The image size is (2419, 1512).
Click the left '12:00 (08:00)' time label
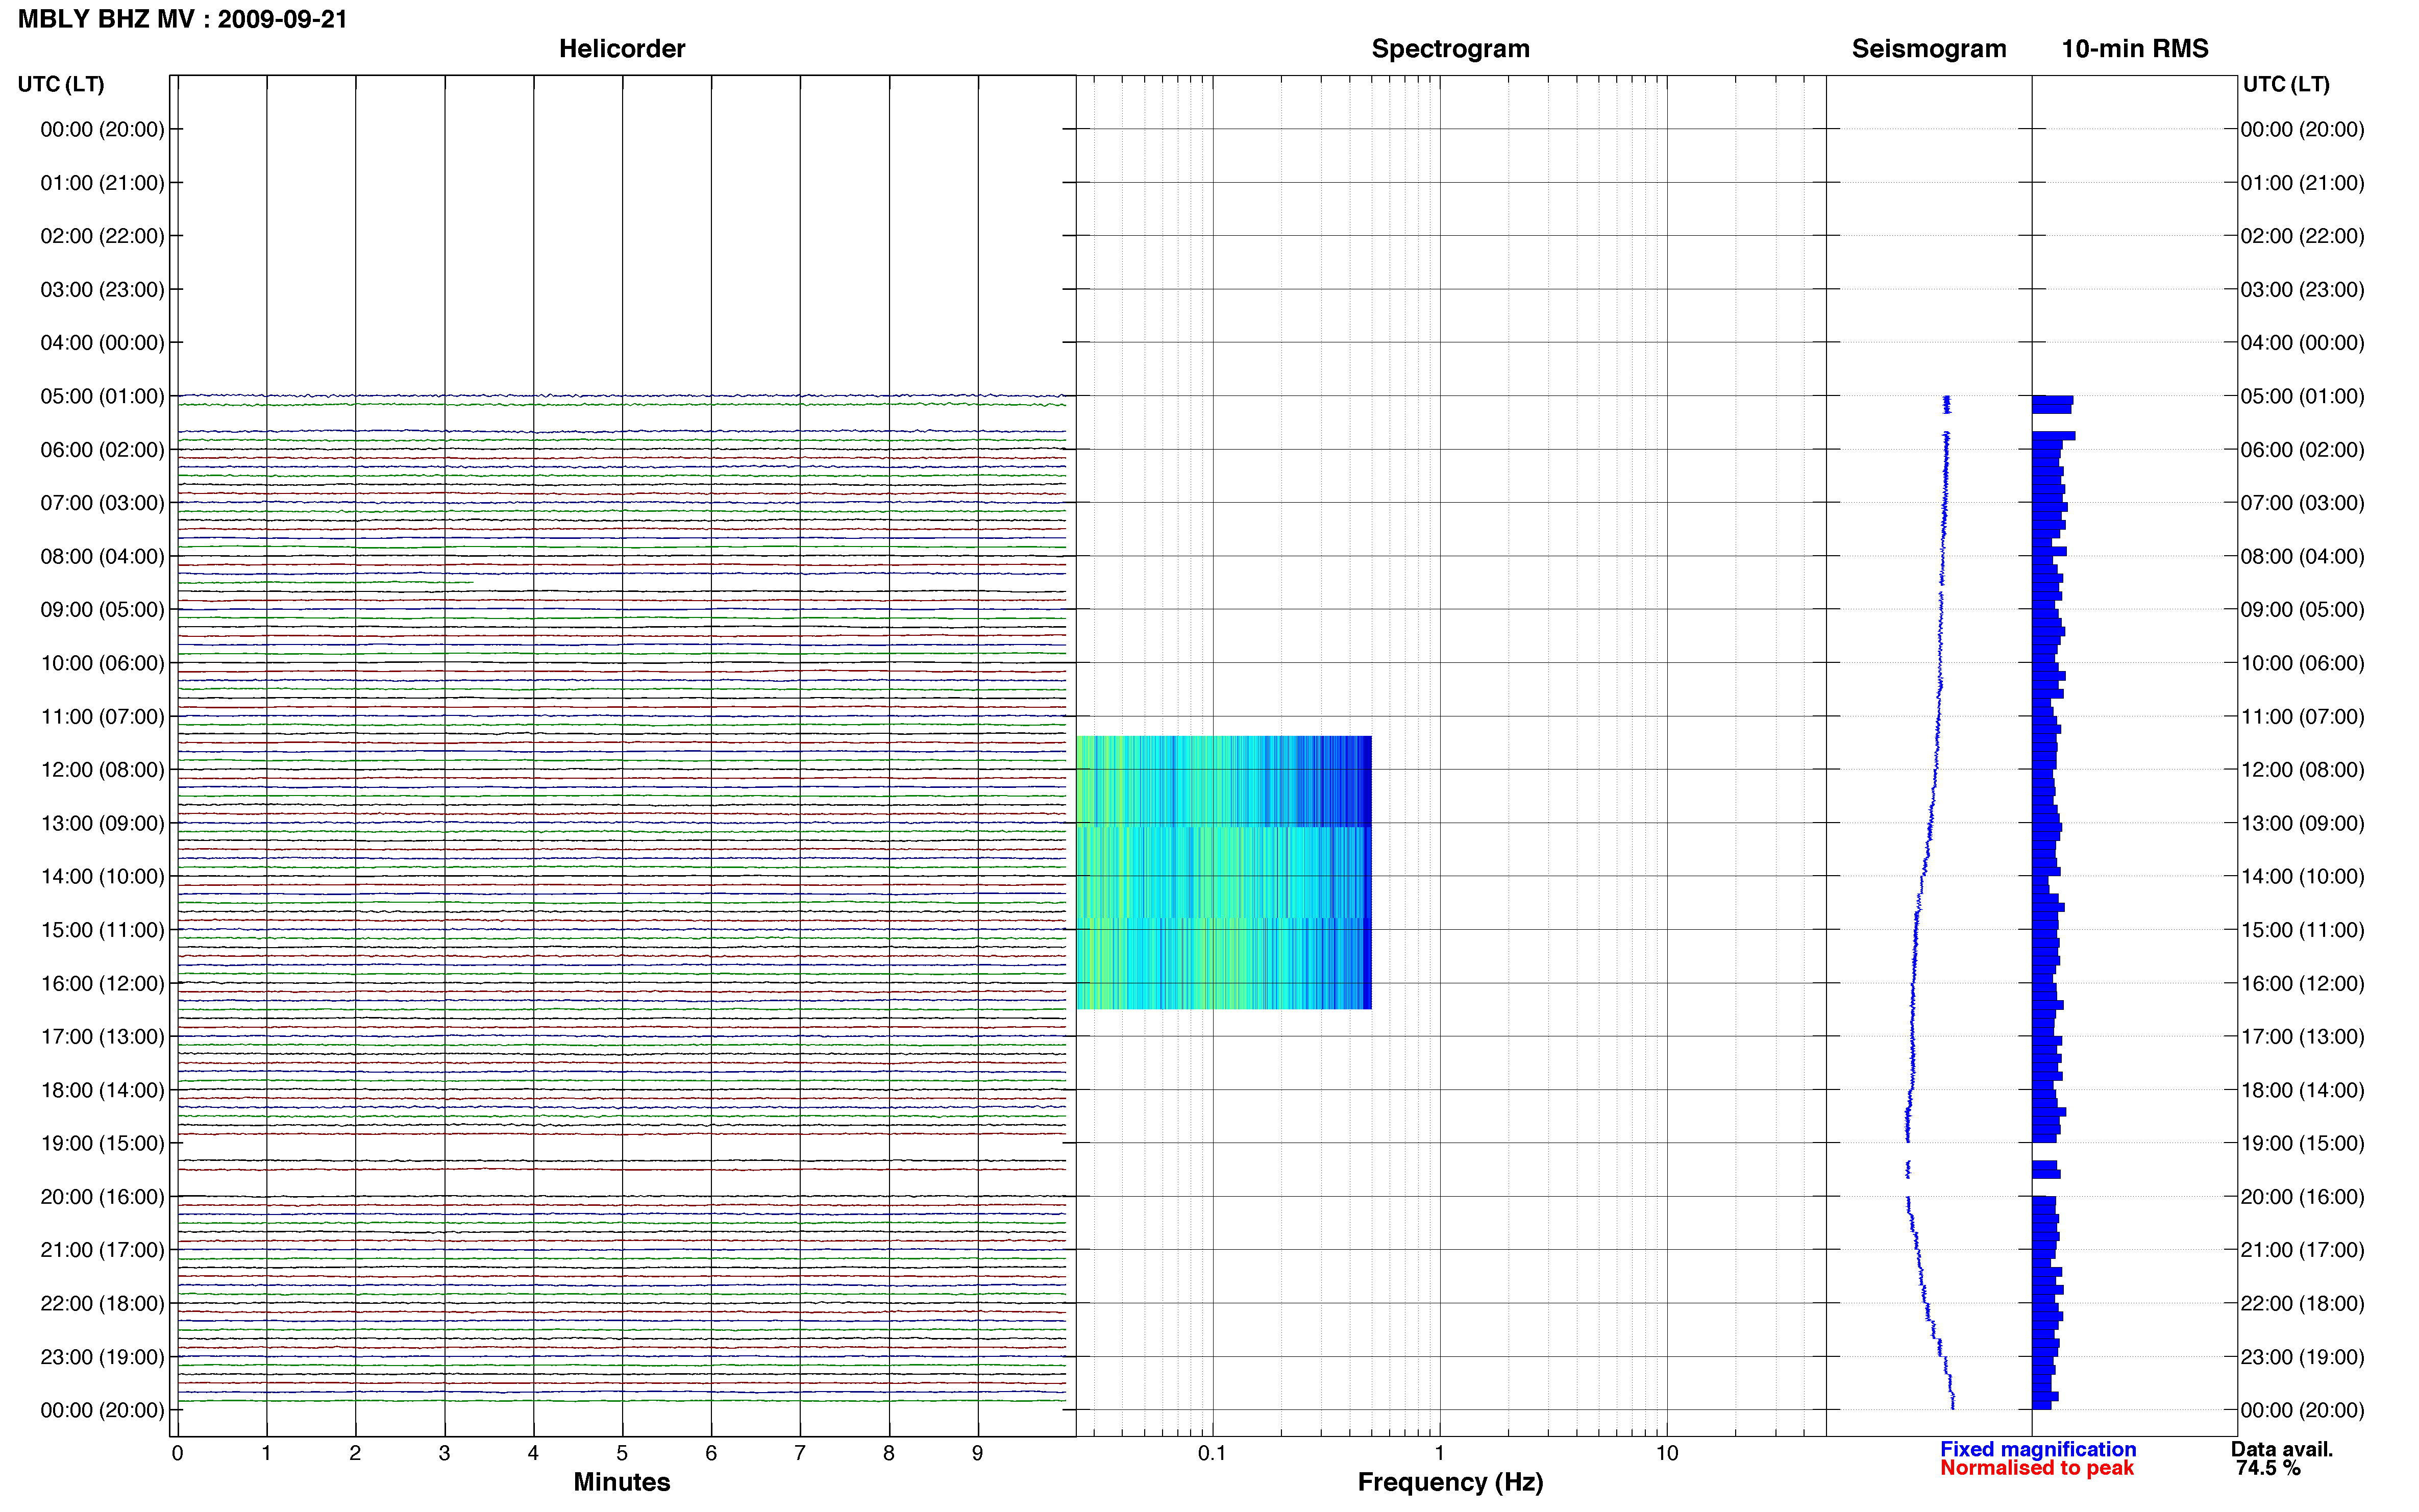click(x=102, y=770)
